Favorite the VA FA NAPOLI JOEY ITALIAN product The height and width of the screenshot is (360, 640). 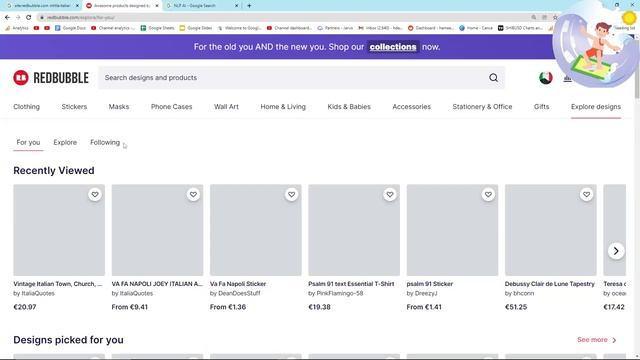(193, 195)
